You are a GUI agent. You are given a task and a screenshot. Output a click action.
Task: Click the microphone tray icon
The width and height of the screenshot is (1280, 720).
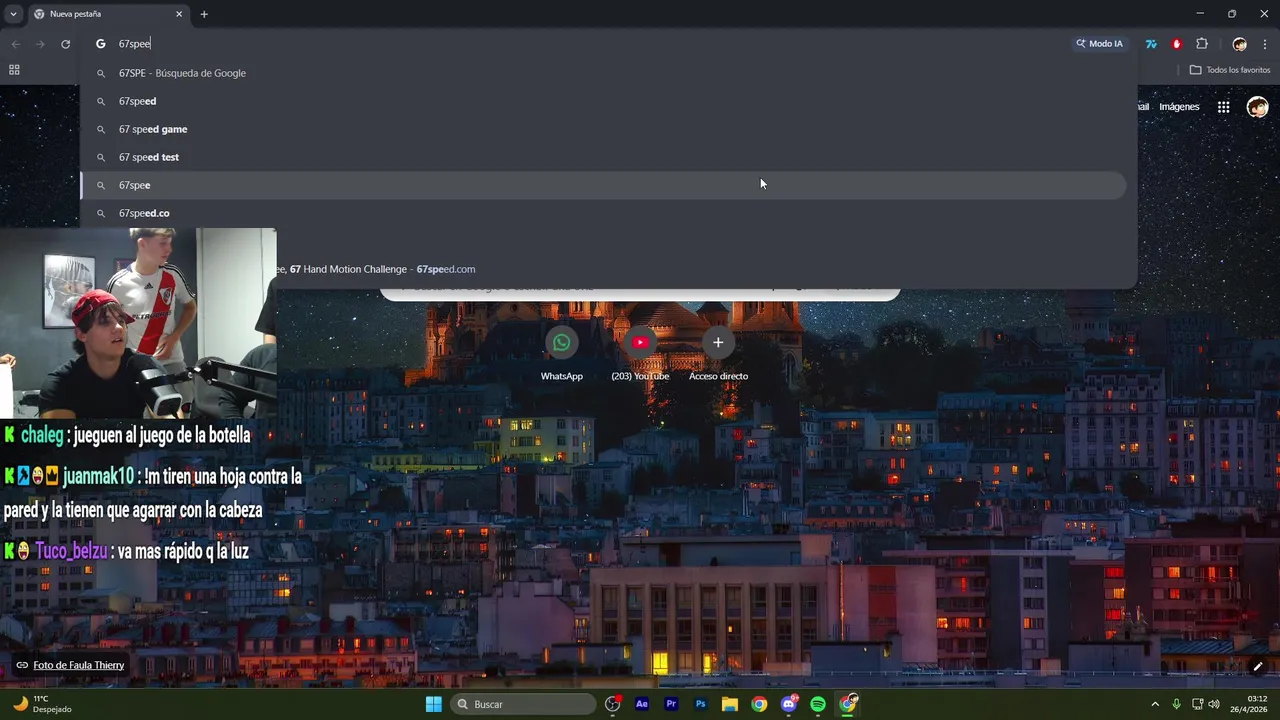click(1177, 704)
